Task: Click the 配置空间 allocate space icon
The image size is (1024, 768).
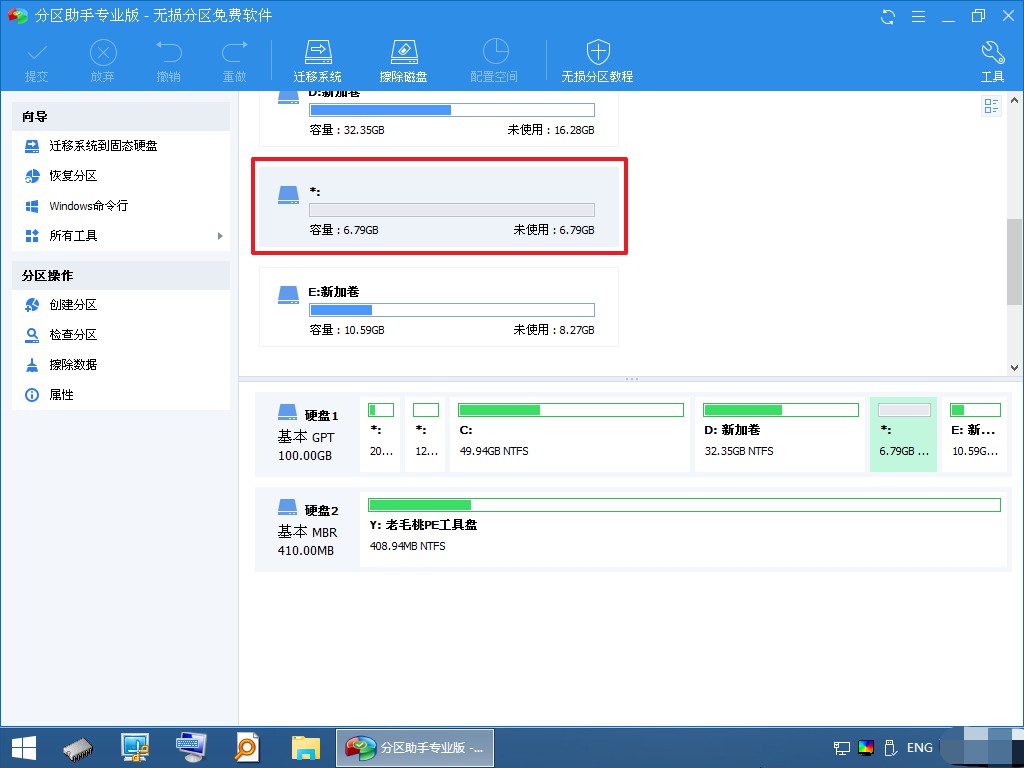Action: pyautogui.click(x=494, y=61)
